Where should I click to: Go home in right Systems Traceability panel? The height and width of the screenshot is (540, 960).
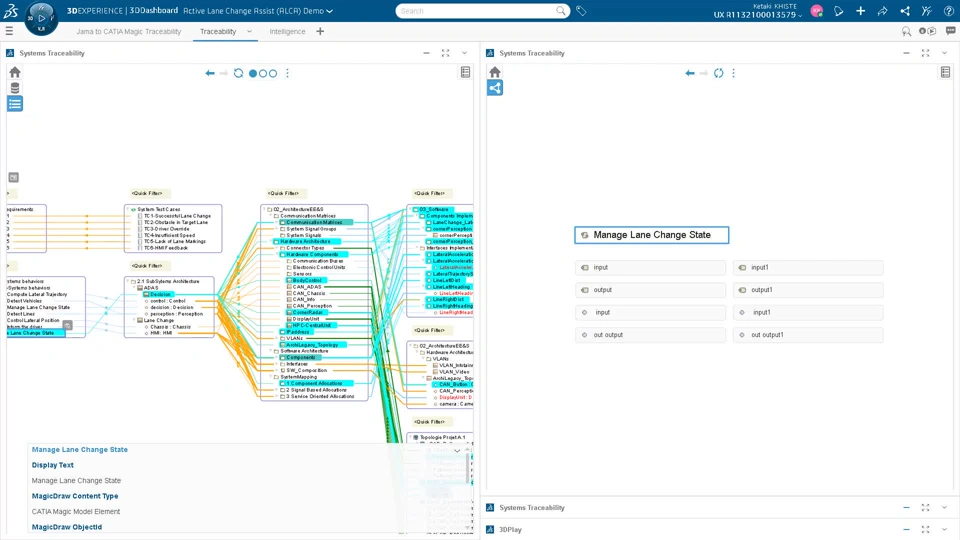coord(495,72)
